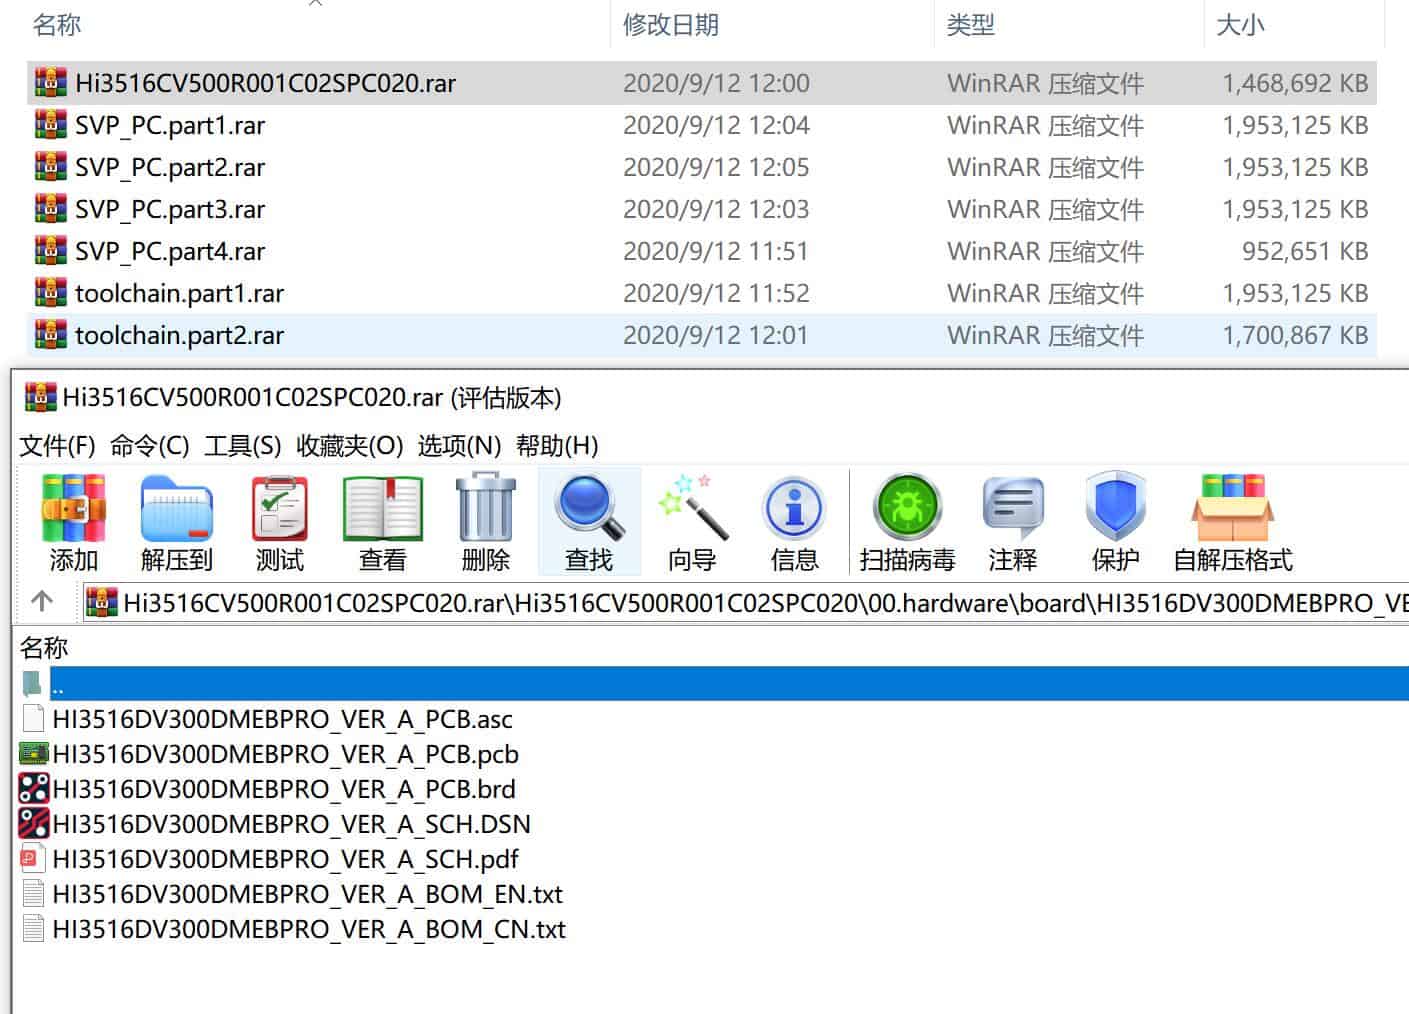Click the SCH.DSN file icon
Viewport: 1409px width, 1014px height.
click(x=34, y=824)
